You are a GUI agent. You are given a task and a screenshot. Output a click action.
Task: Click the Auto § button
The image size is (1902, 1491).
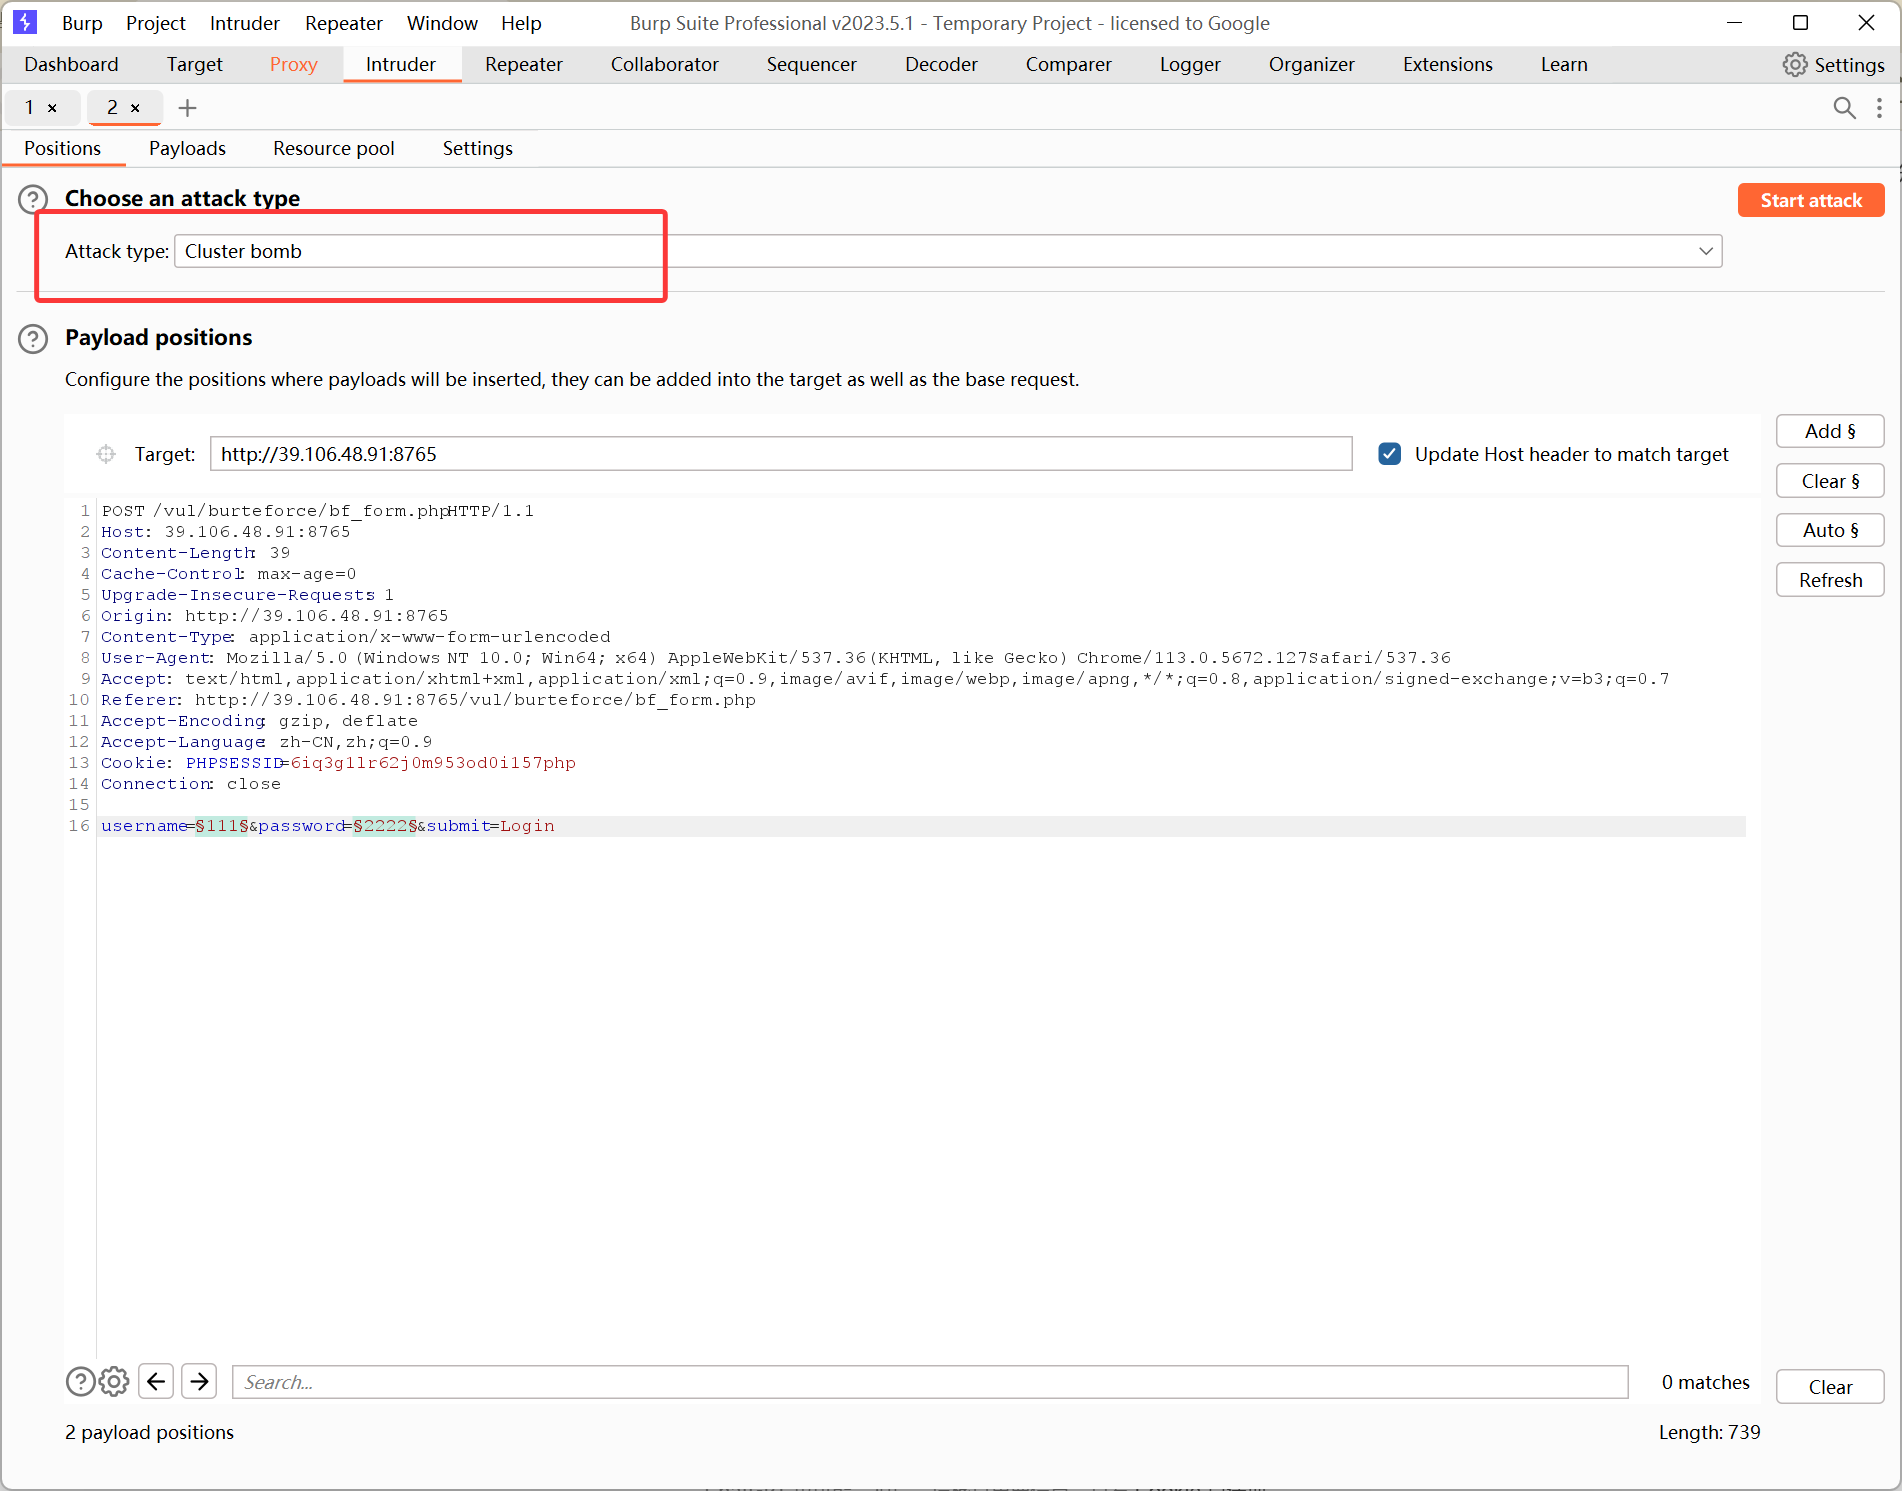(1830, 530)
